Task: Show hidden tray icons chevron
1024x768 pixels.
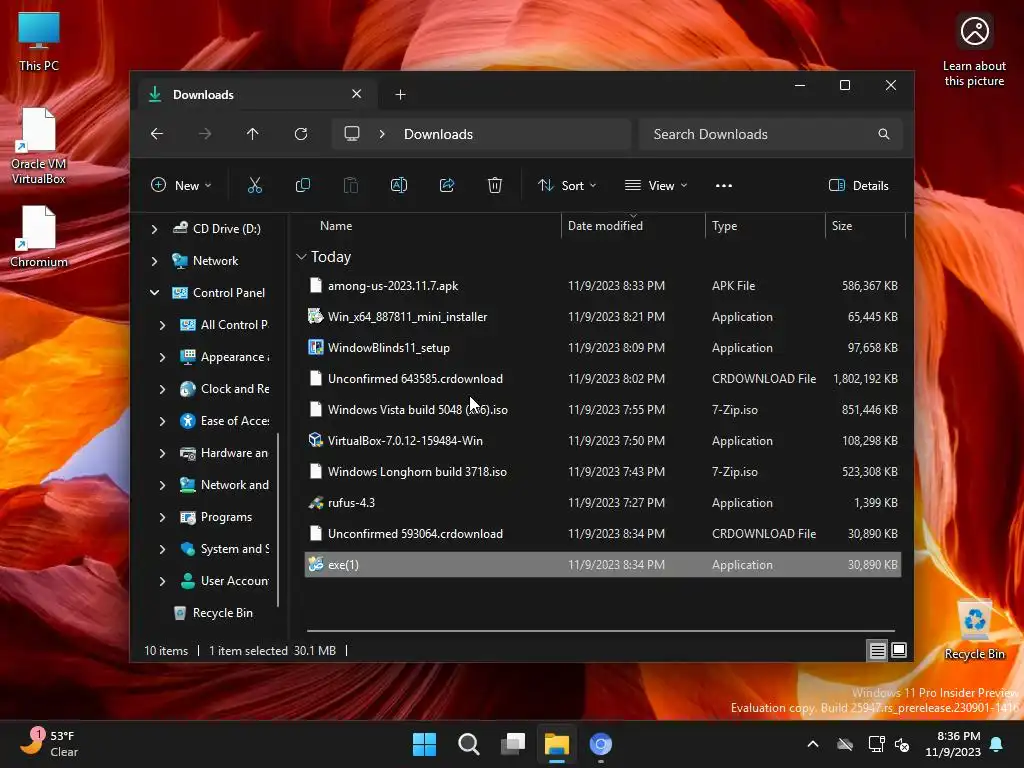Action: (x=813, y=744)
